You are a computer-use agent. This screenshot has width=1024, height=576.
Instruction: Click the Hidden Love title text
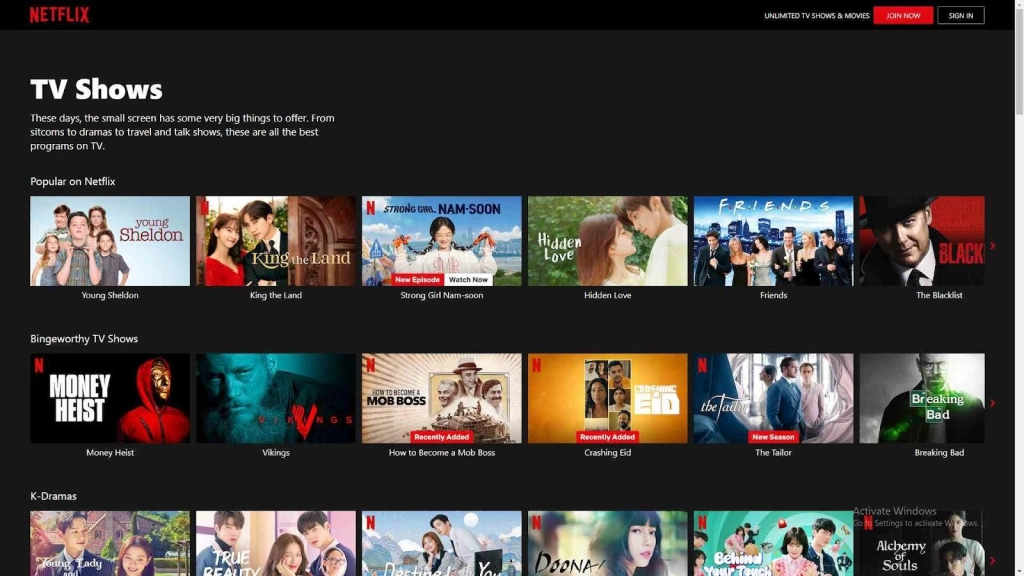click(x=607, y=295)
